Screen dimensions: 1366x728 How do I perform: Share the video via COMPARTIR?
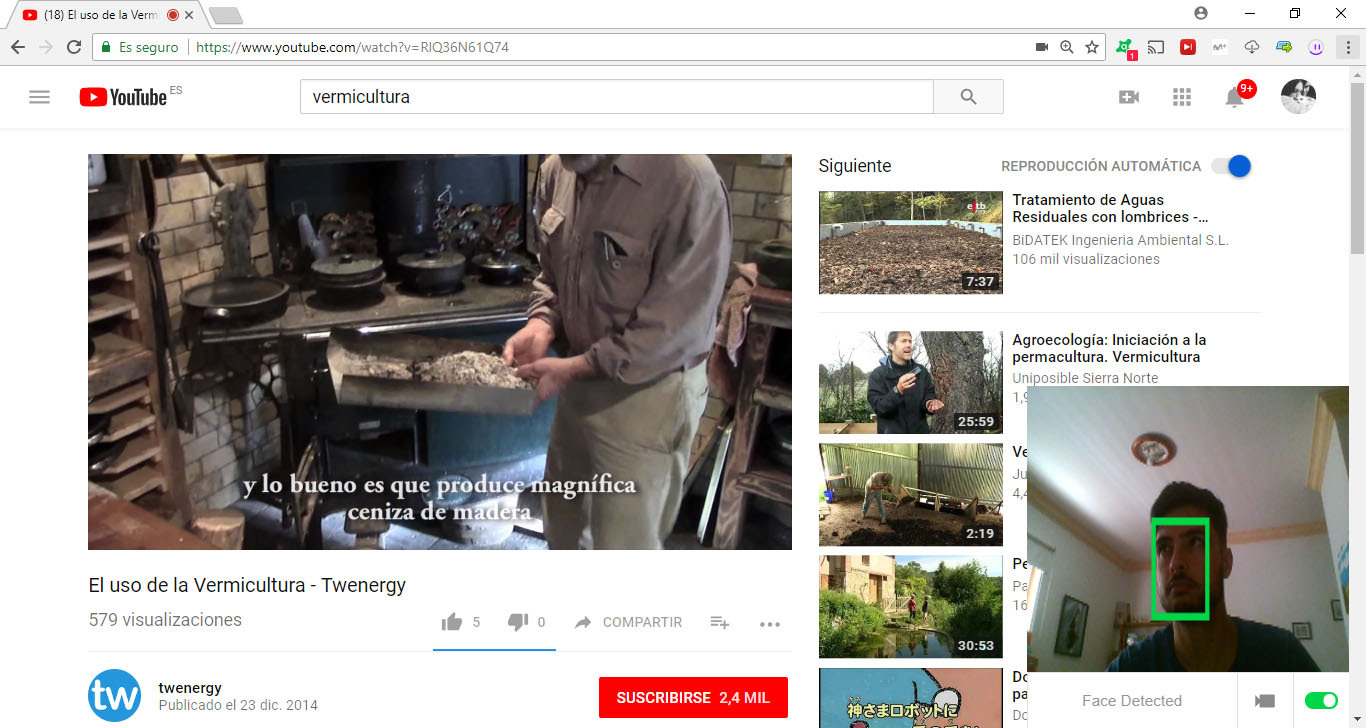click(628, 622)
